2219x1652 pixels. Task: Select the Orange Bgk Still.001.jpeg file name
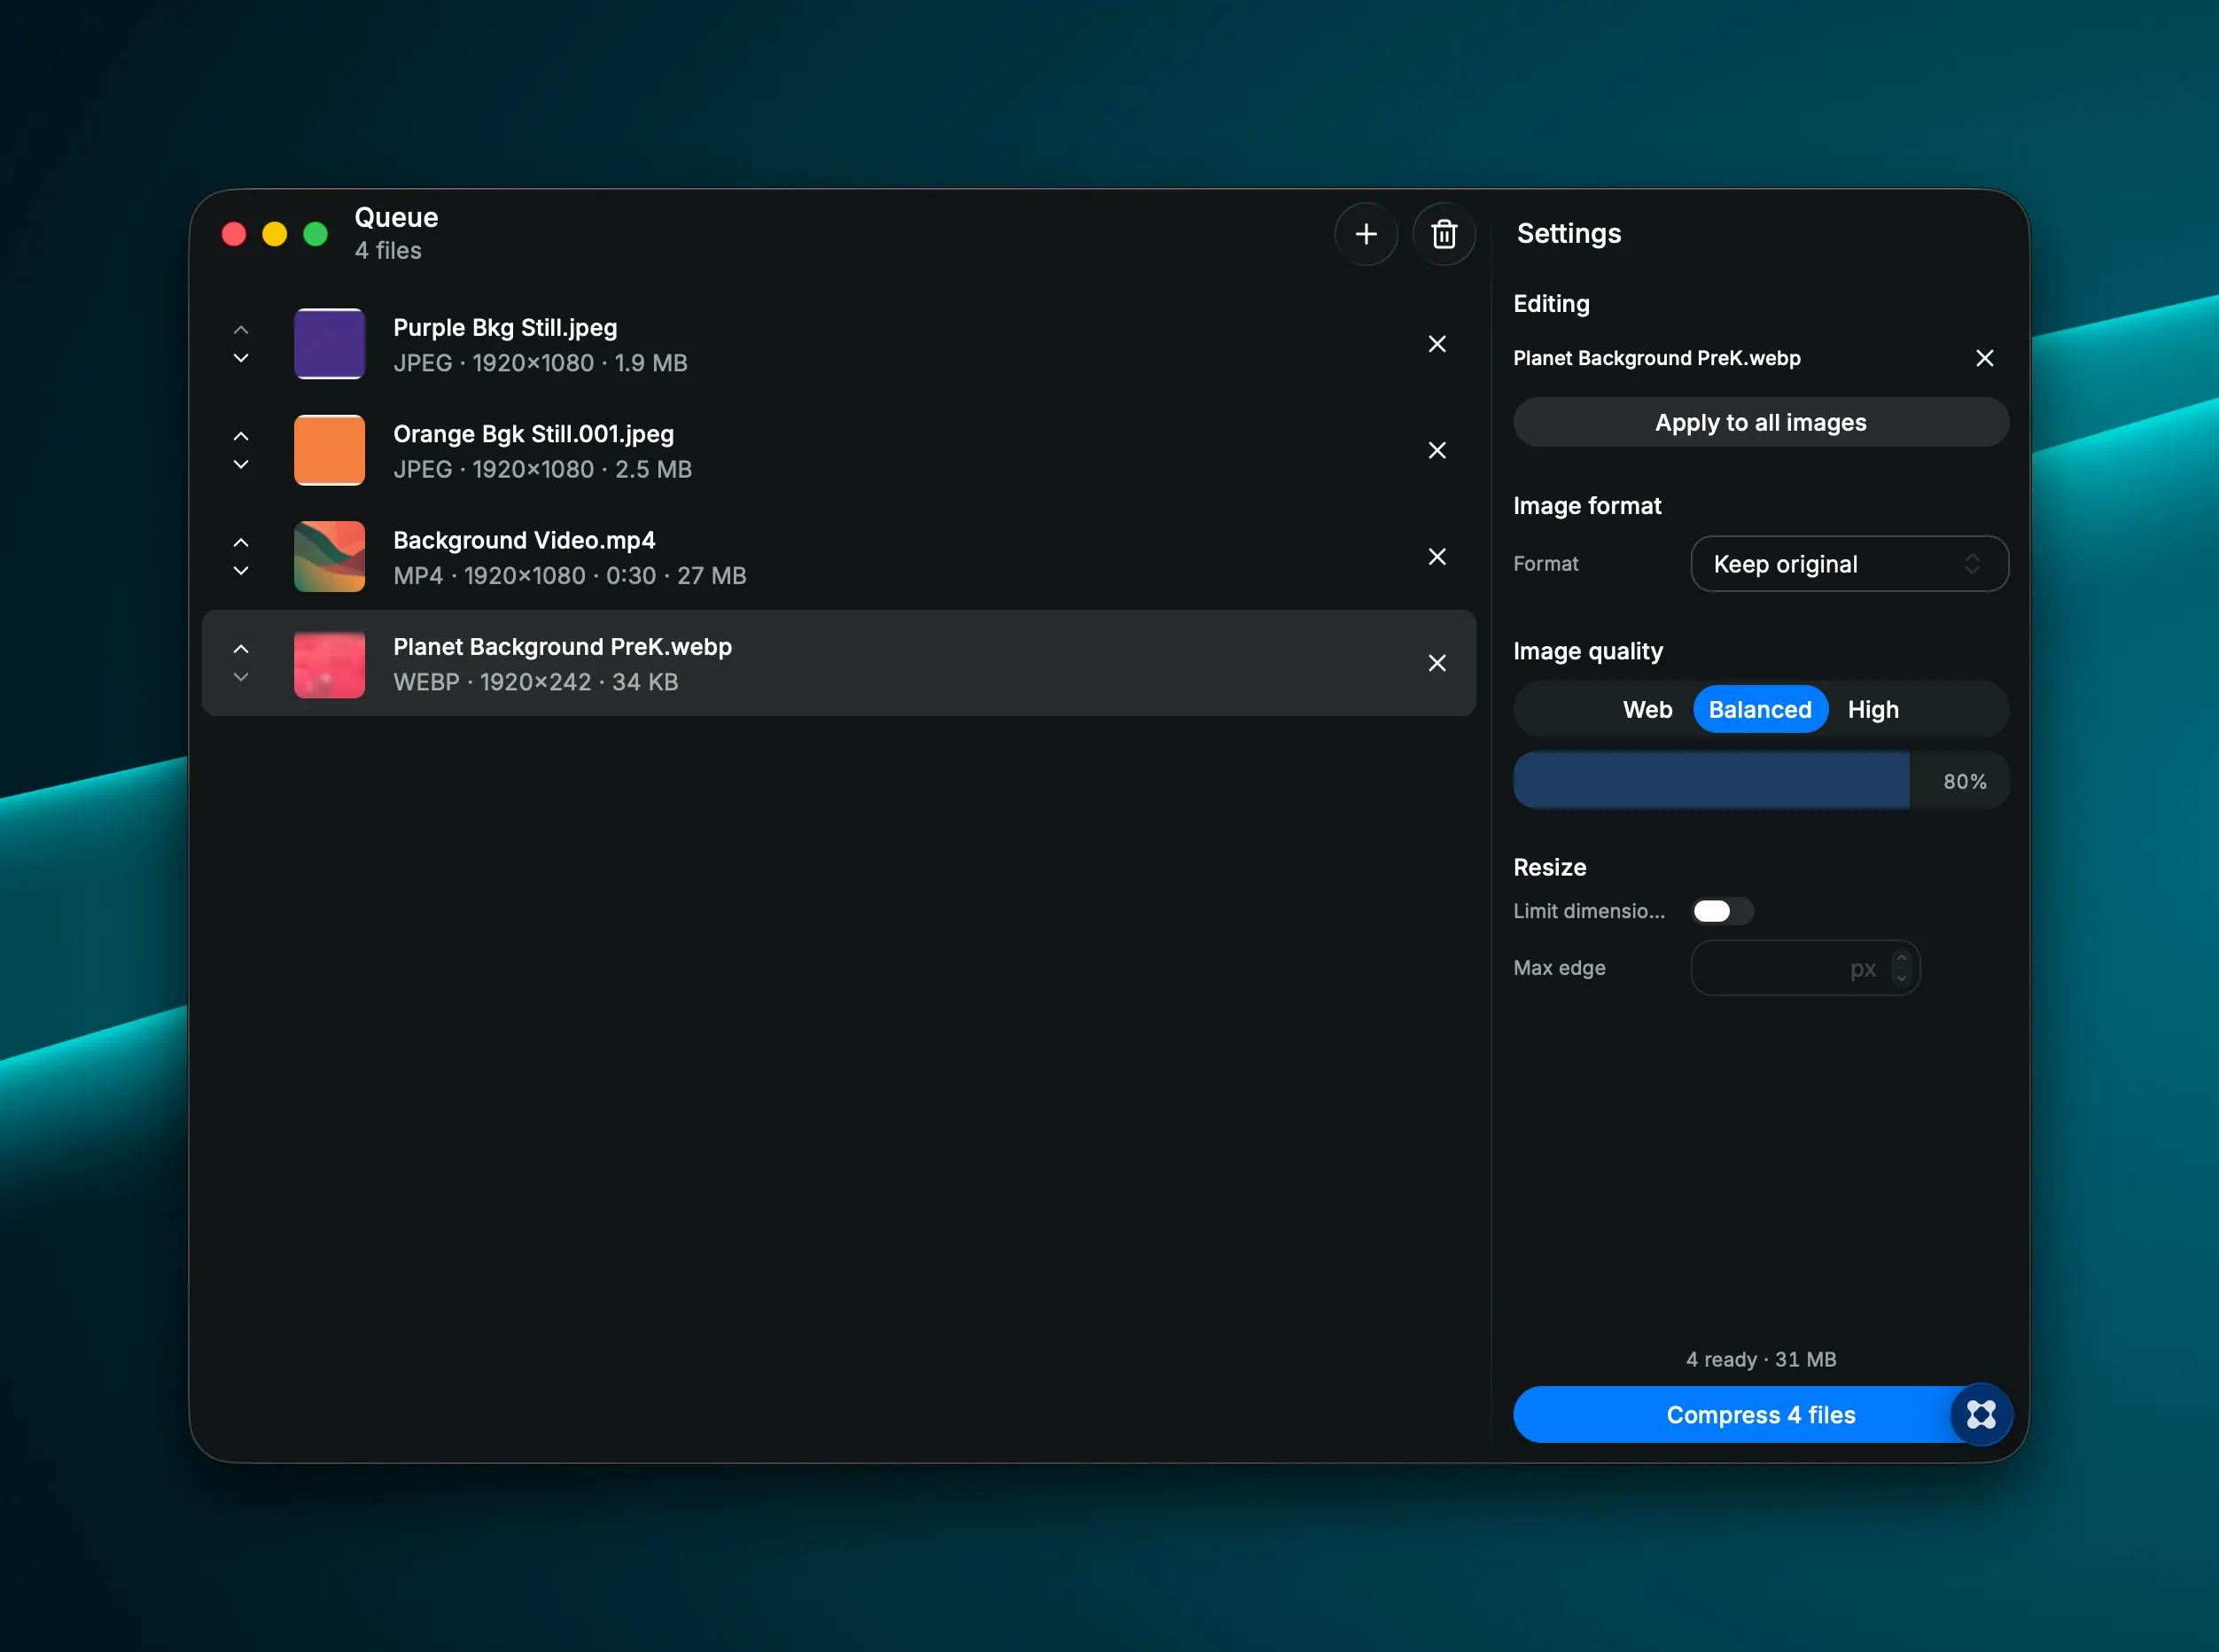coord(533,434)
